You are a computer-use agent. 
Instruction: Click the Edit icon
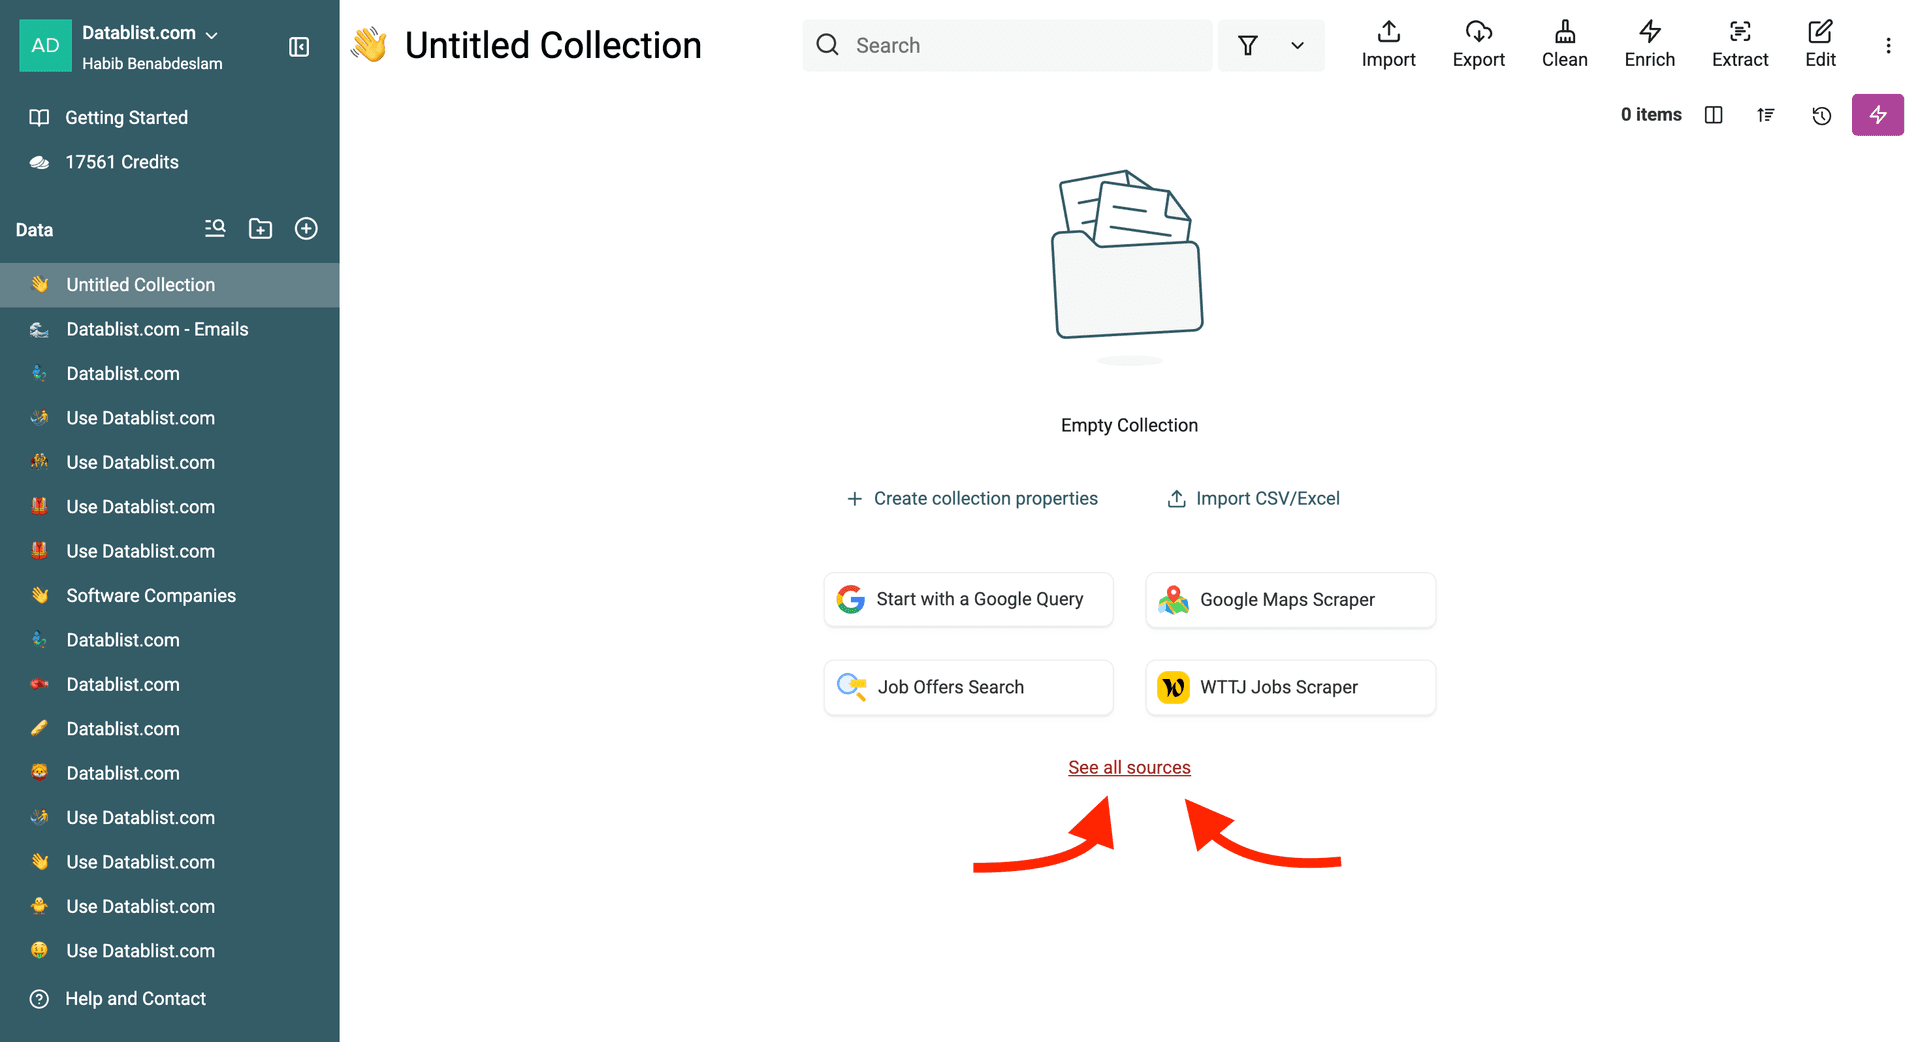[1820, 44]
